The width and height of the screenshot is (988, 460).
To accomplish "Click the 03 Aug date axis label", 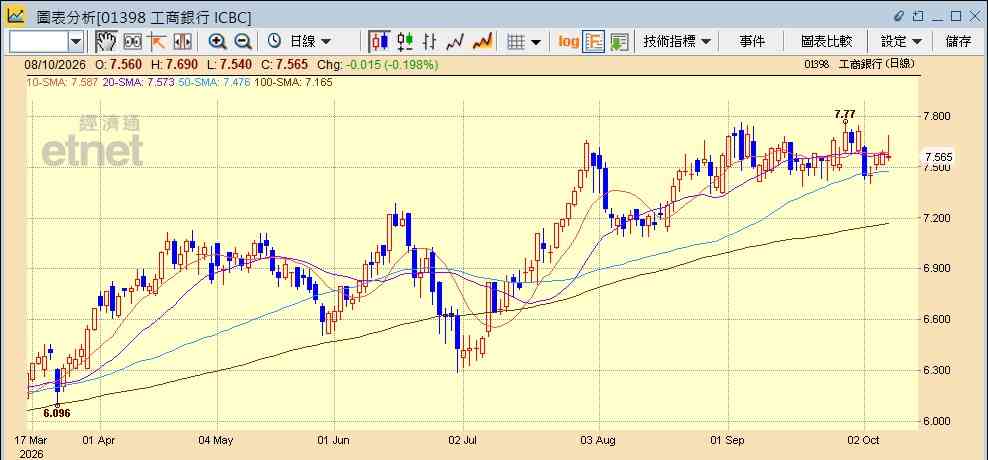I will pyautogui.click(x=599, y=440).
